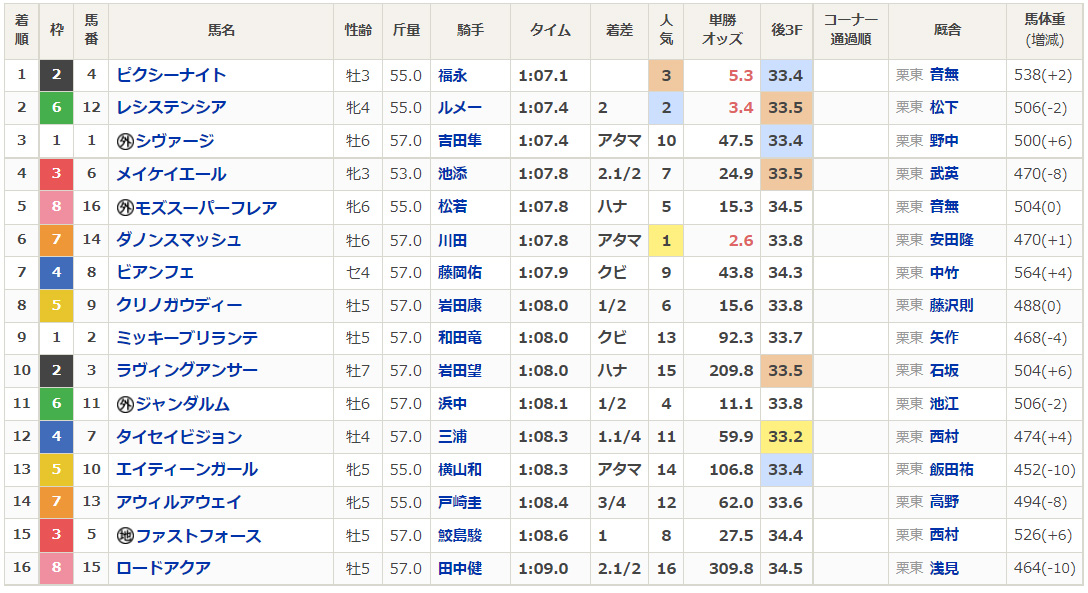Select horse タイセイビジョン

(179, 436)
